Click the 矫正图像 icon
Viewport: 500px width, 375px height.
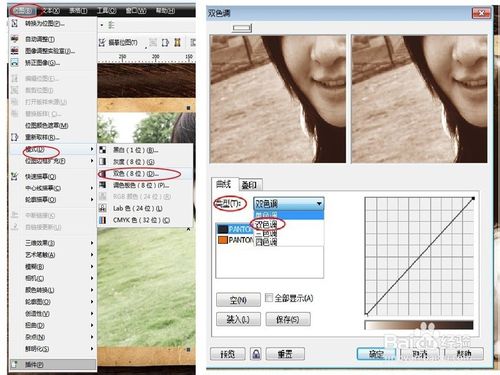pyautogui.click(x=15, y=63)
